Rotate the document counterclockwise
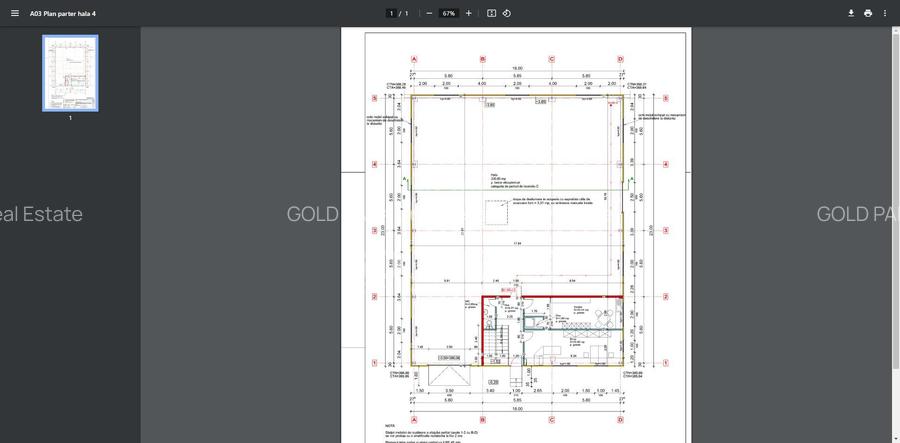 (507, 13)
